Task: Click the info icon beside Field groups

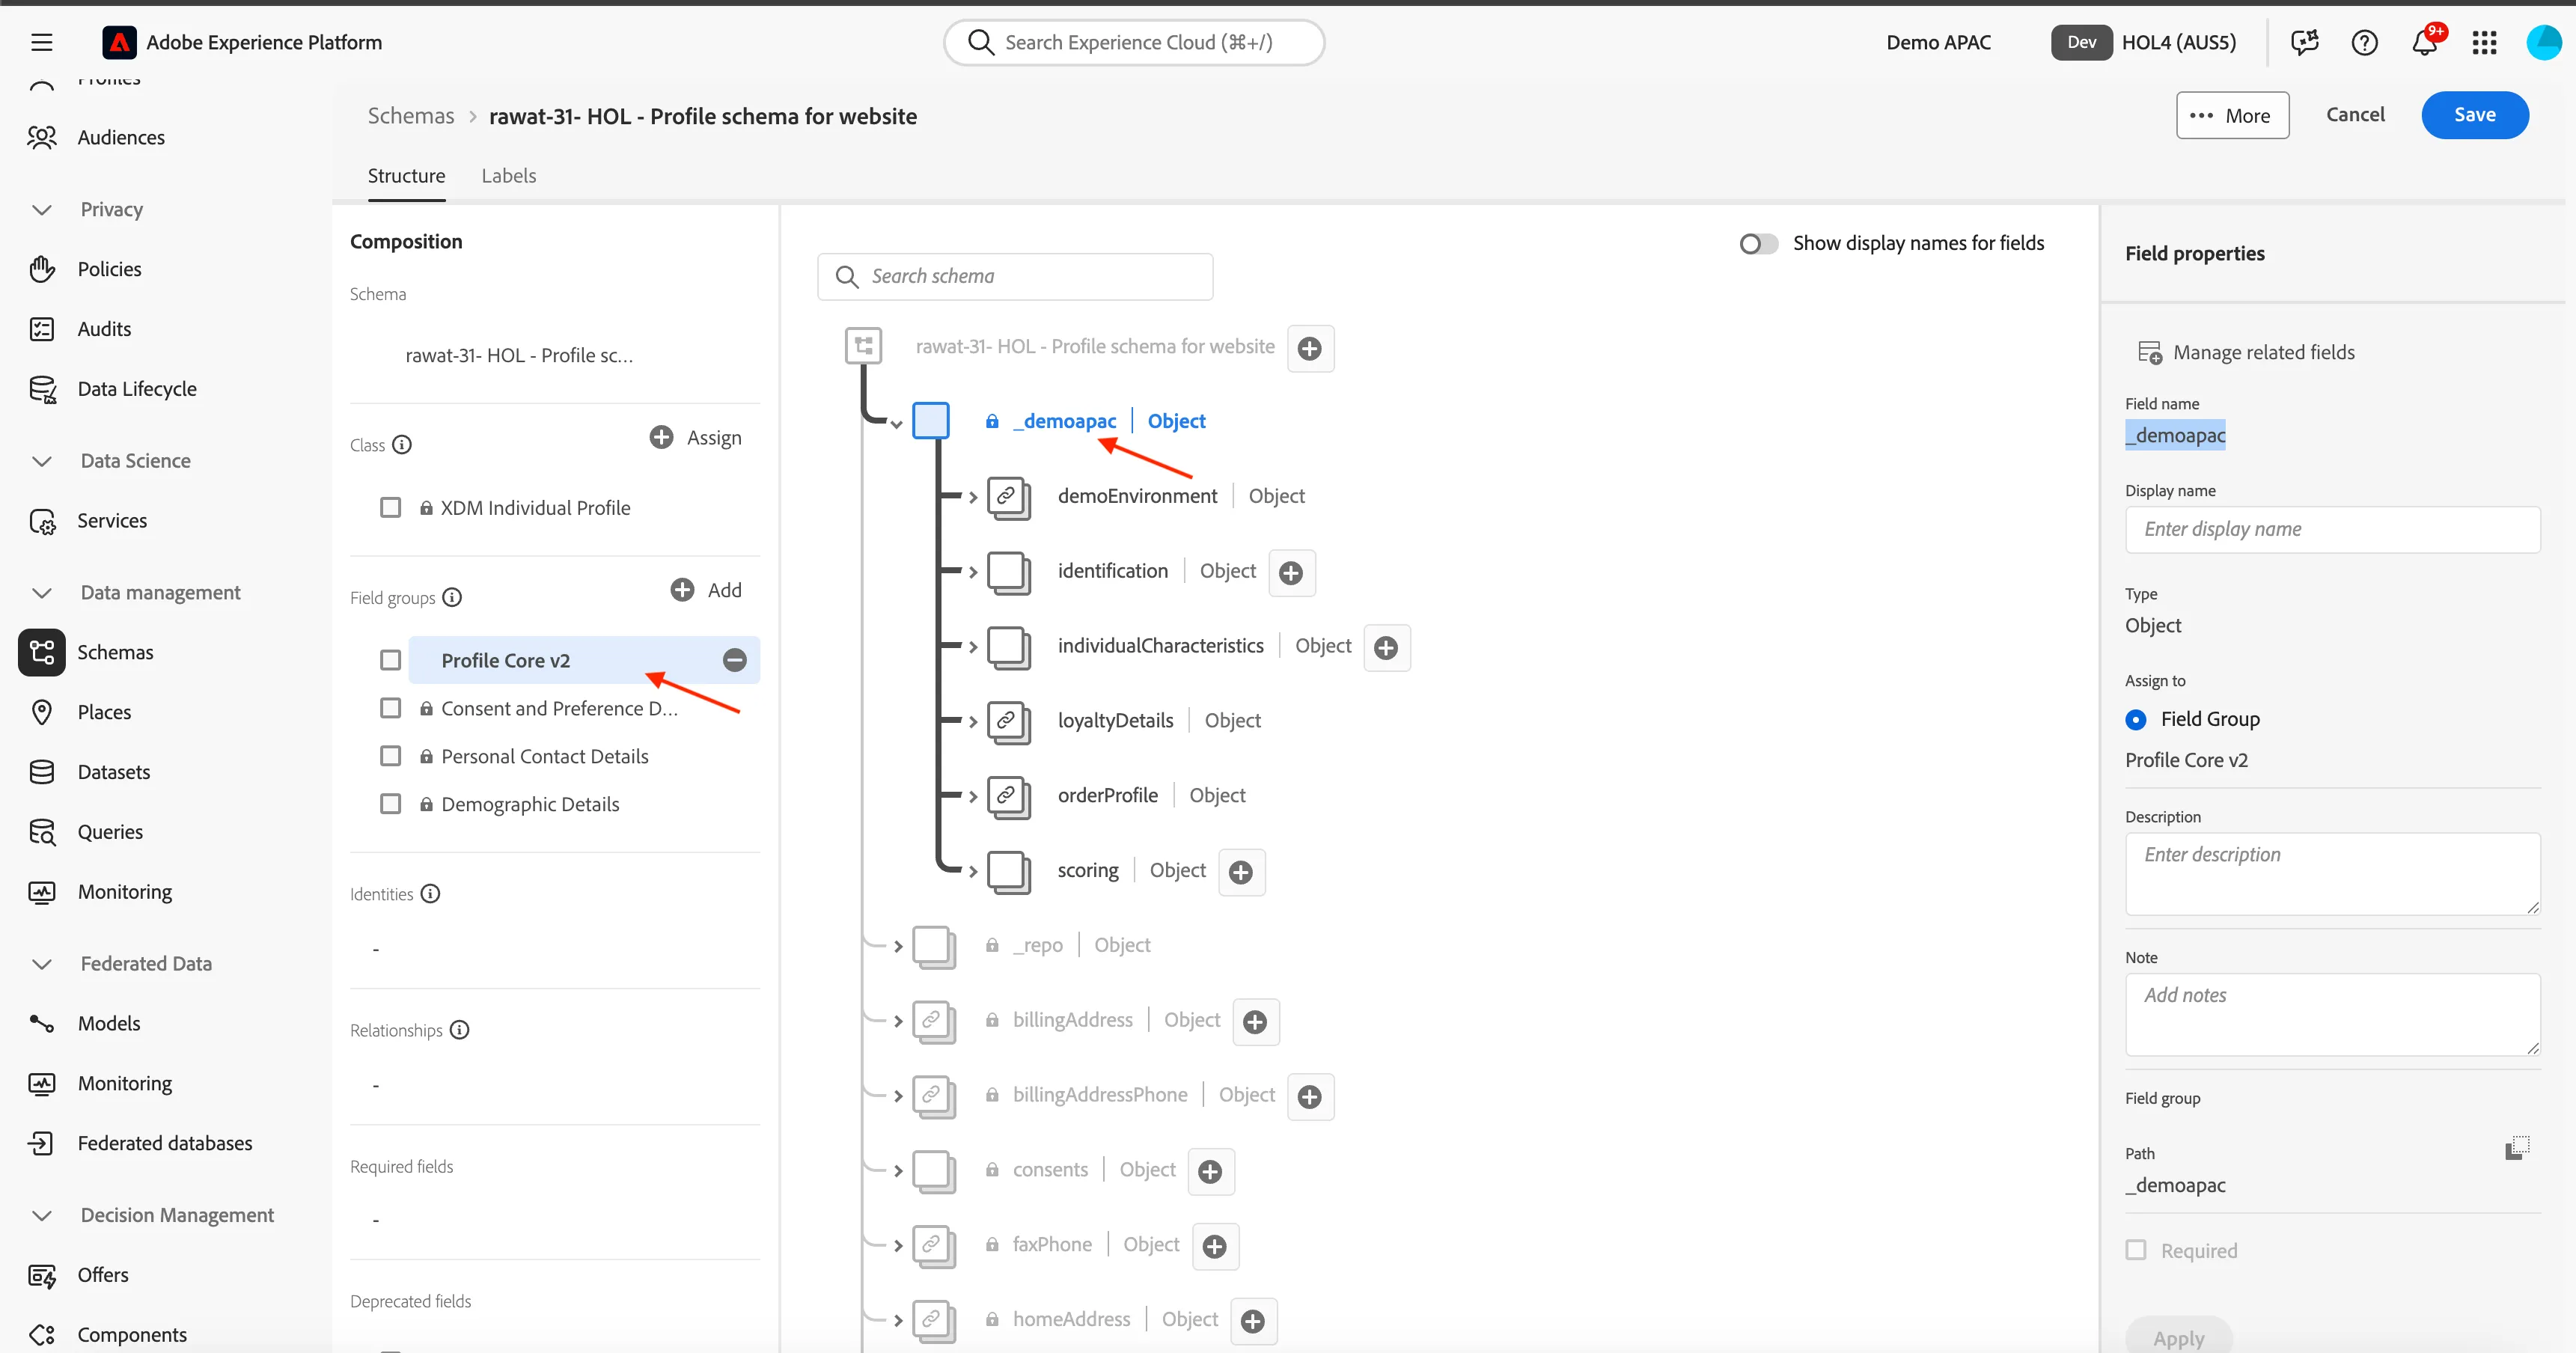Action: click(x=452, y=597)
